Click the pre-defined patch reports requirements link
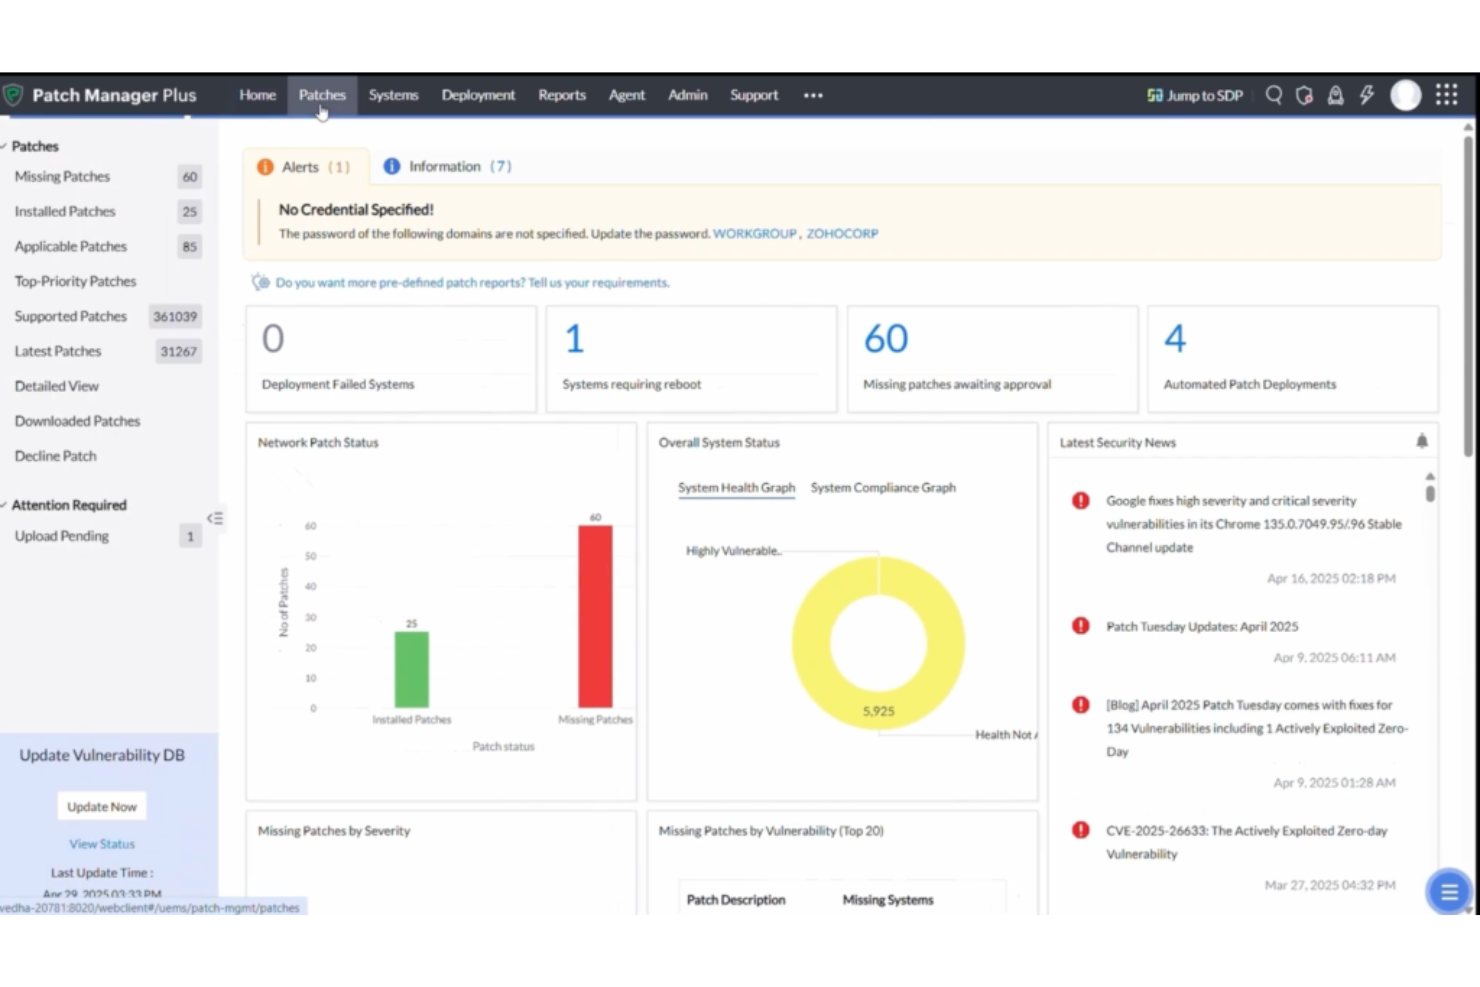 coord(472,283)
